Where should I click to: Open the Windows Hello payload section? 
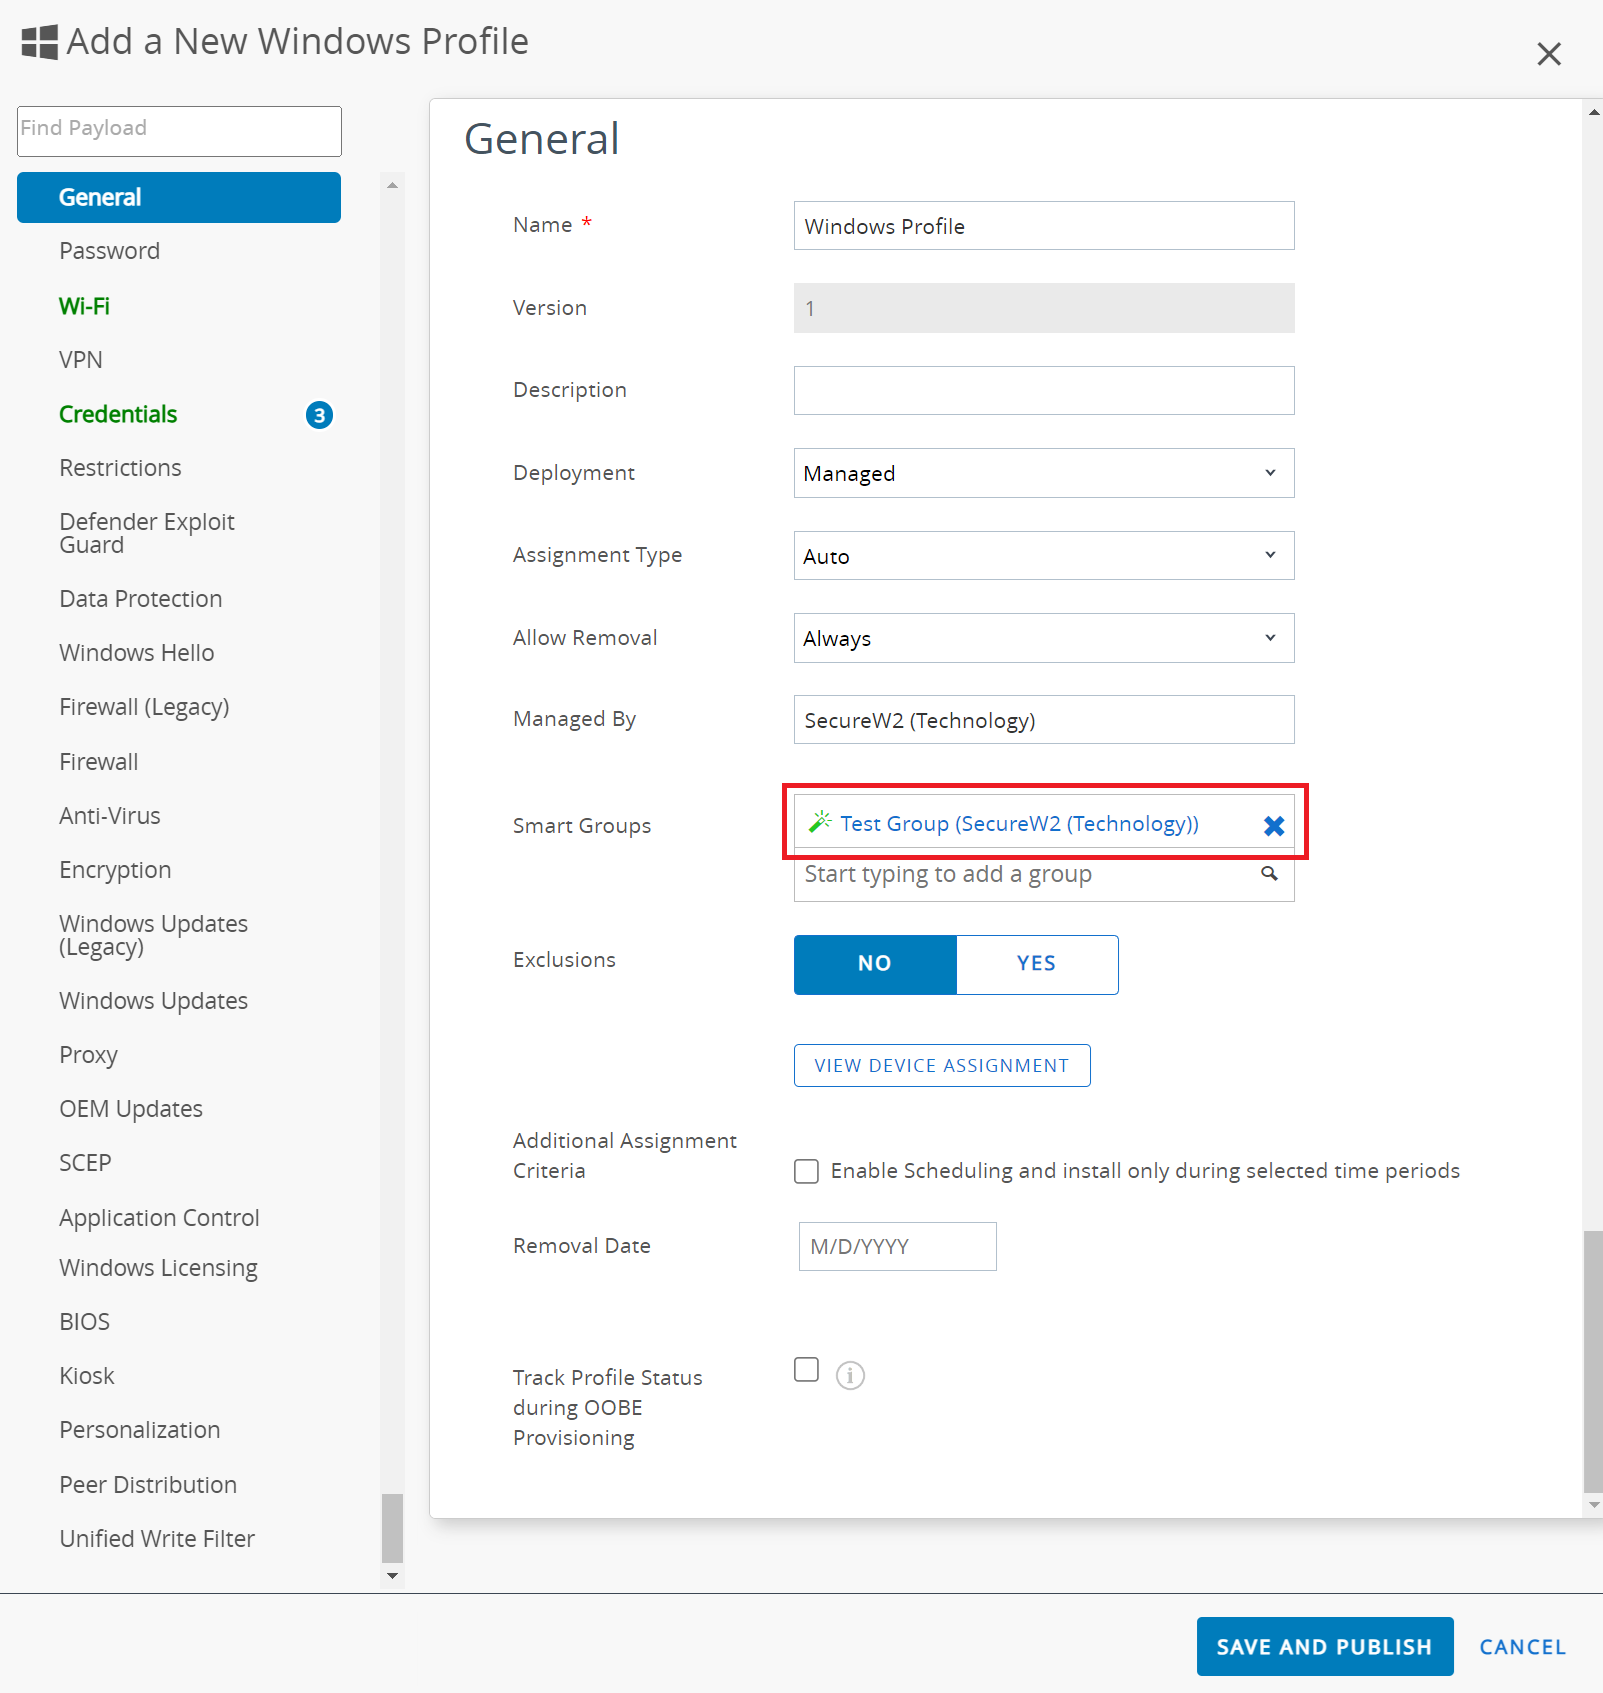(137, 653)
